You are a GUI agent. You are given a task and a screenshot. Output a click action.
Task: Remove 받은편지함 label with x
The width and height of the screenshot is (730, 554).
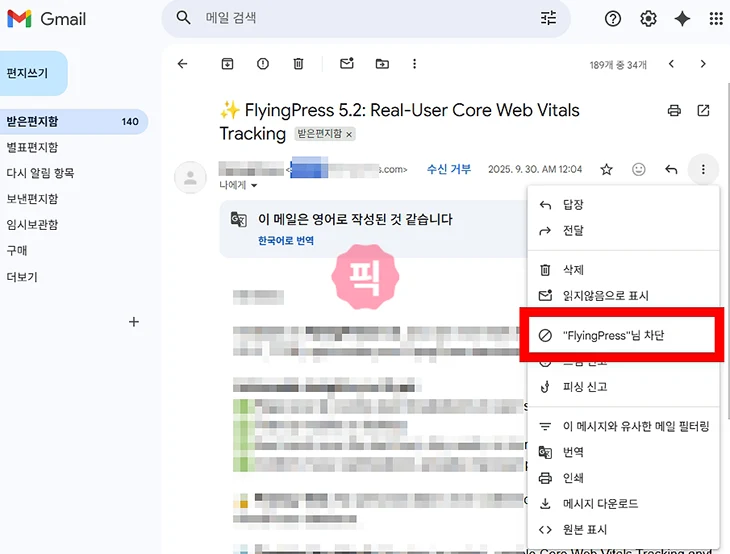click(x=349, y=135)
